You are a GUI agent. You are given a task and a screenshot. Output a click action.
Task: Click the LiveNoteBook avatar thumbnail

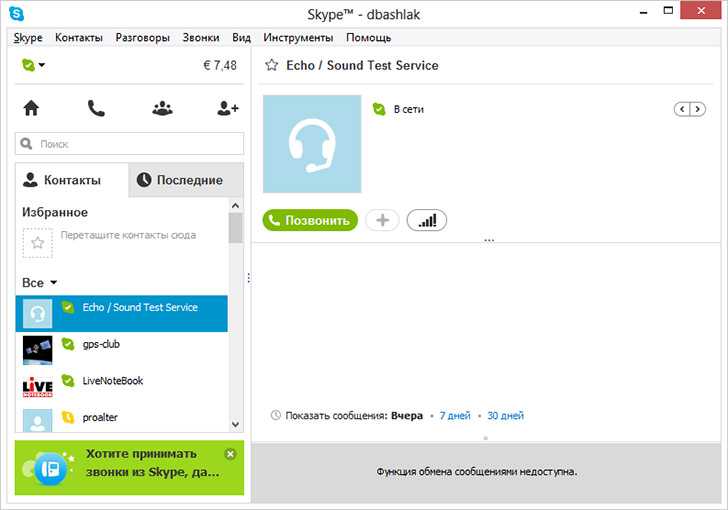pos(38,387)
